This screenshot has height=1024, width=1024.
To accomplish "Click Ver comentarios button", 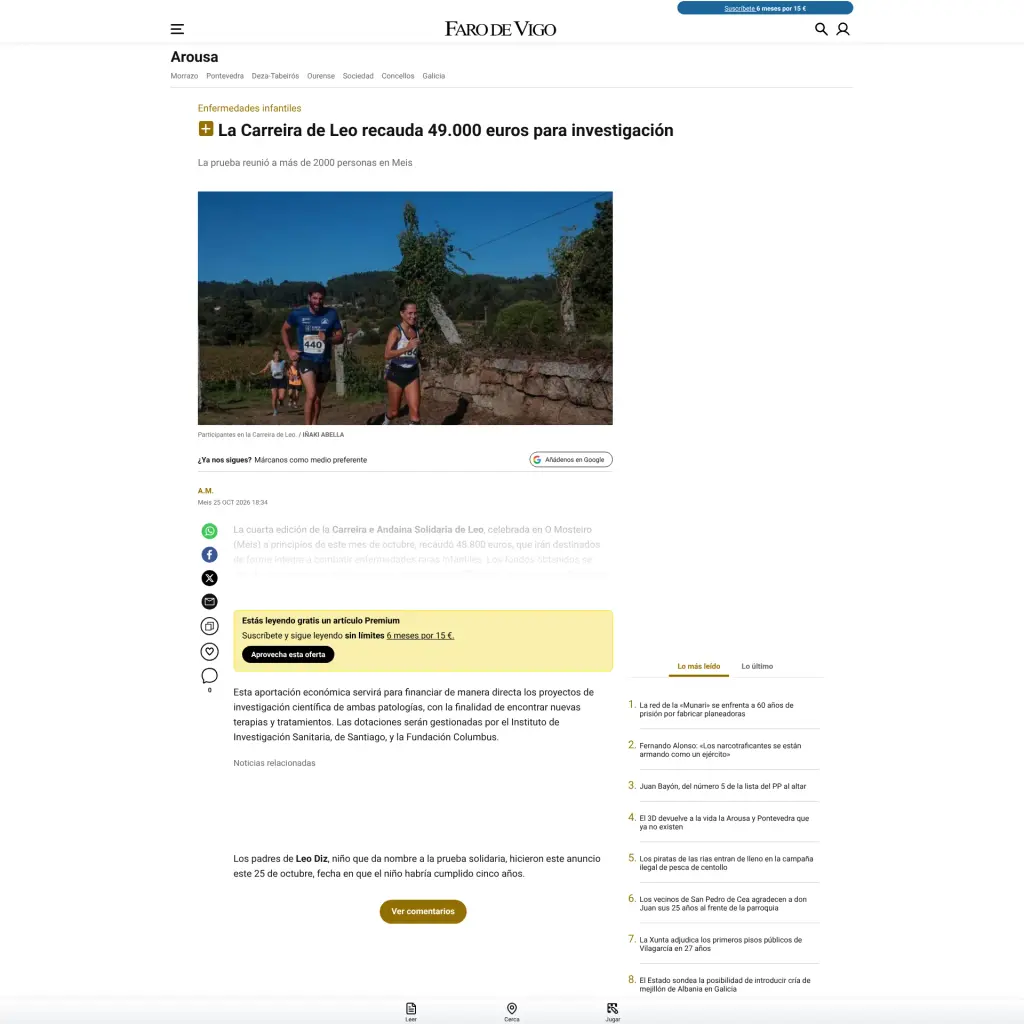I will [x=423, y=912].
